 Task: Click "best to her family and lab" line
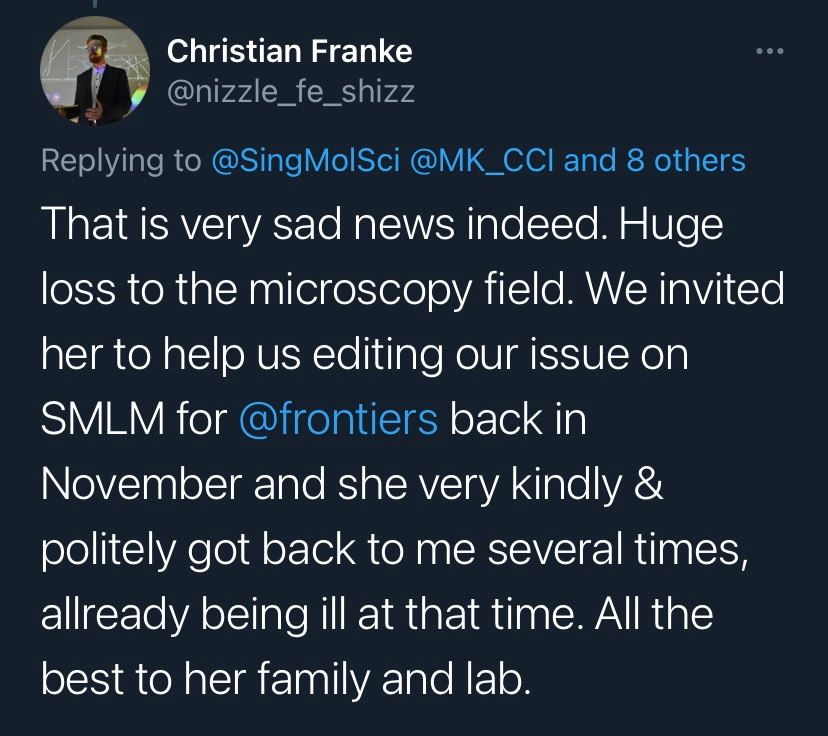[283, 678]
